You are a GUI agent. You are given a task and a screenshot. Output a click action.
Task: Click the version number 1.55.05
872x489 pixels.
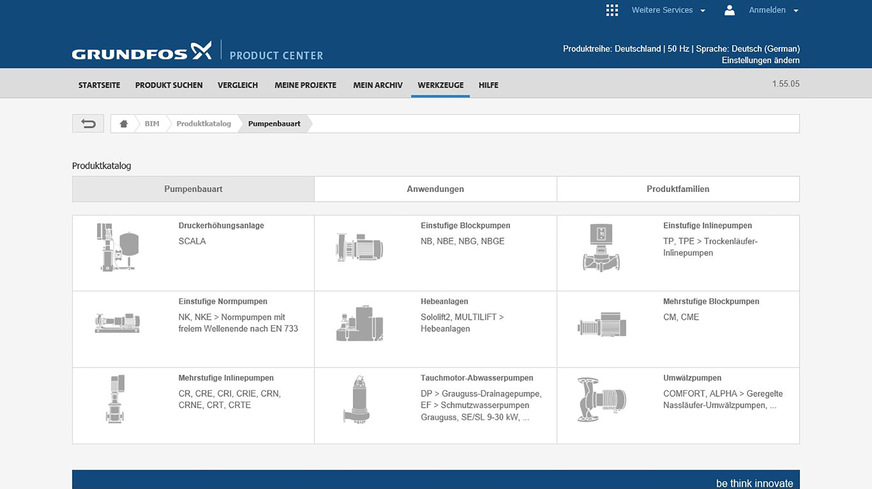[x=785, y=83]
